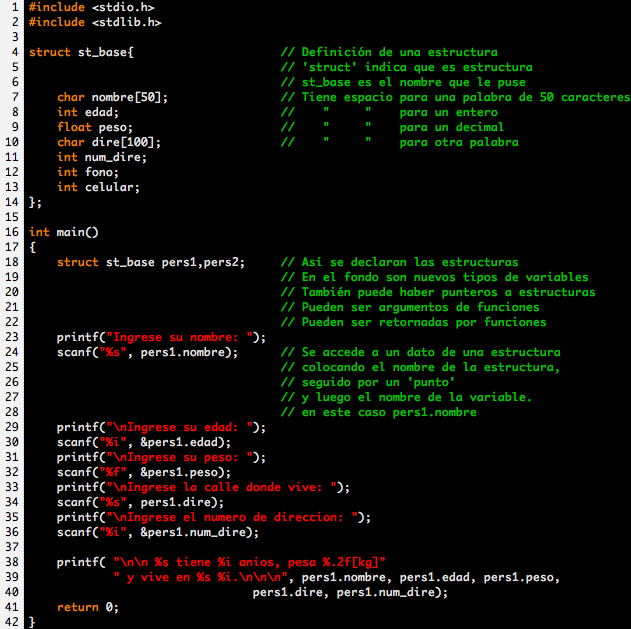Click 'struct st_base{' declaration text
The height and width of the screenshot is (629, 631).
tap(81, 52)
